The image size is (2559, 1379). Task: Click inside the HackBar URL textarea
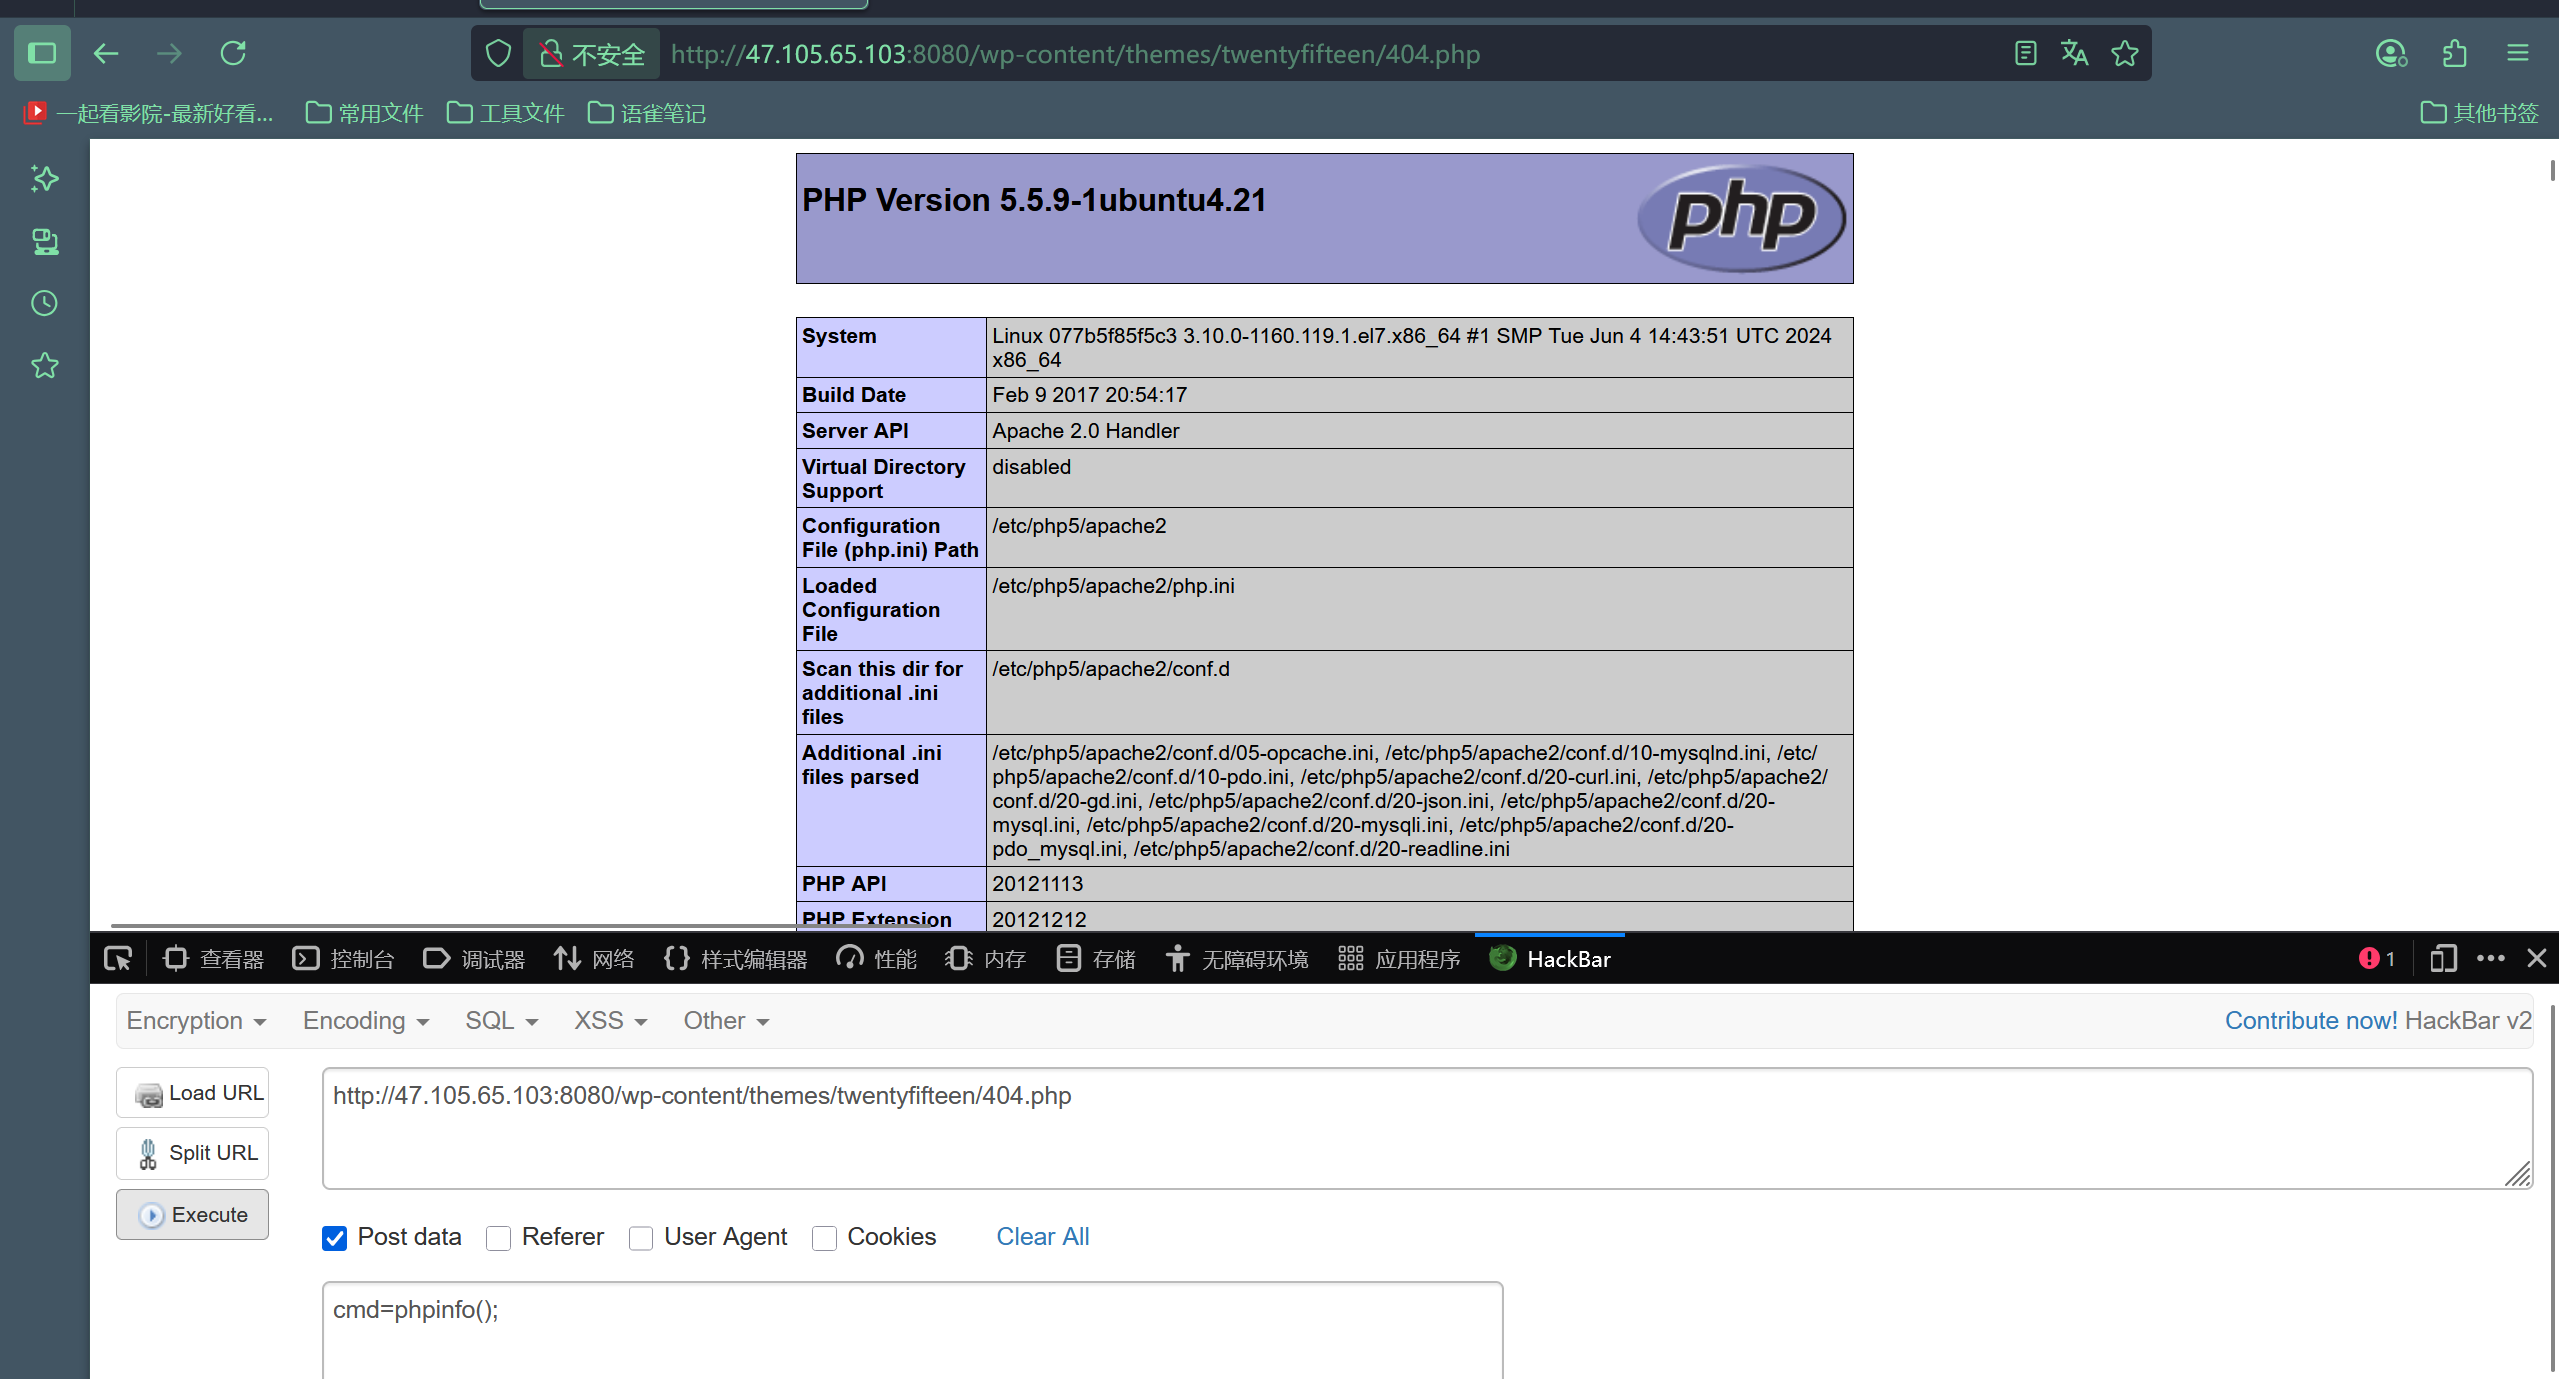(x=1427, y=1128)
